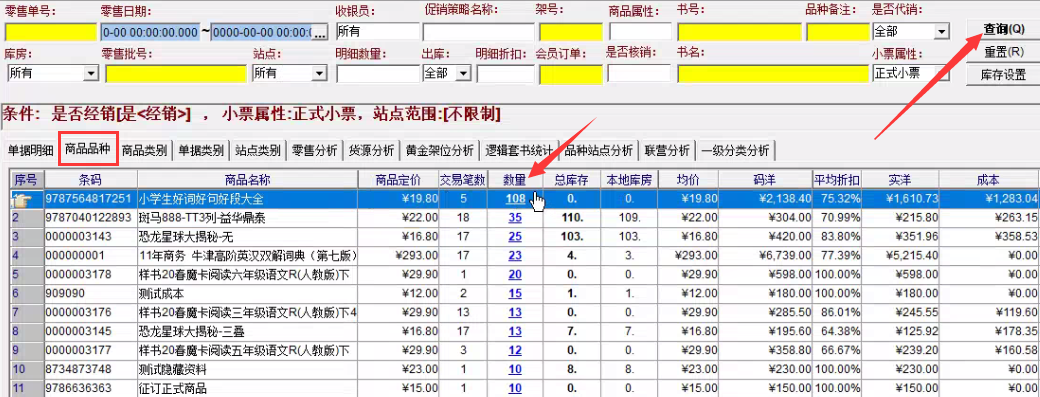Open the retail date picker ellipsis button
1040x397 pixels.
tap(320, 32)
